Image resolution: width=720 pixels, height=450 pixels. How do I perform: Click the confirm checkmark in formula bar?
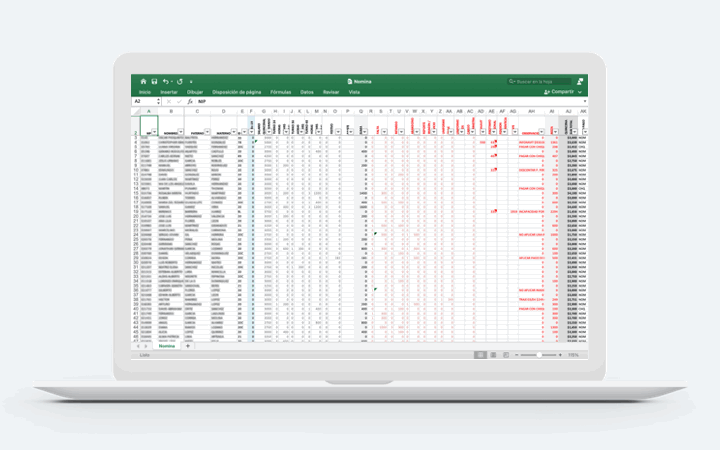point(179,101)
